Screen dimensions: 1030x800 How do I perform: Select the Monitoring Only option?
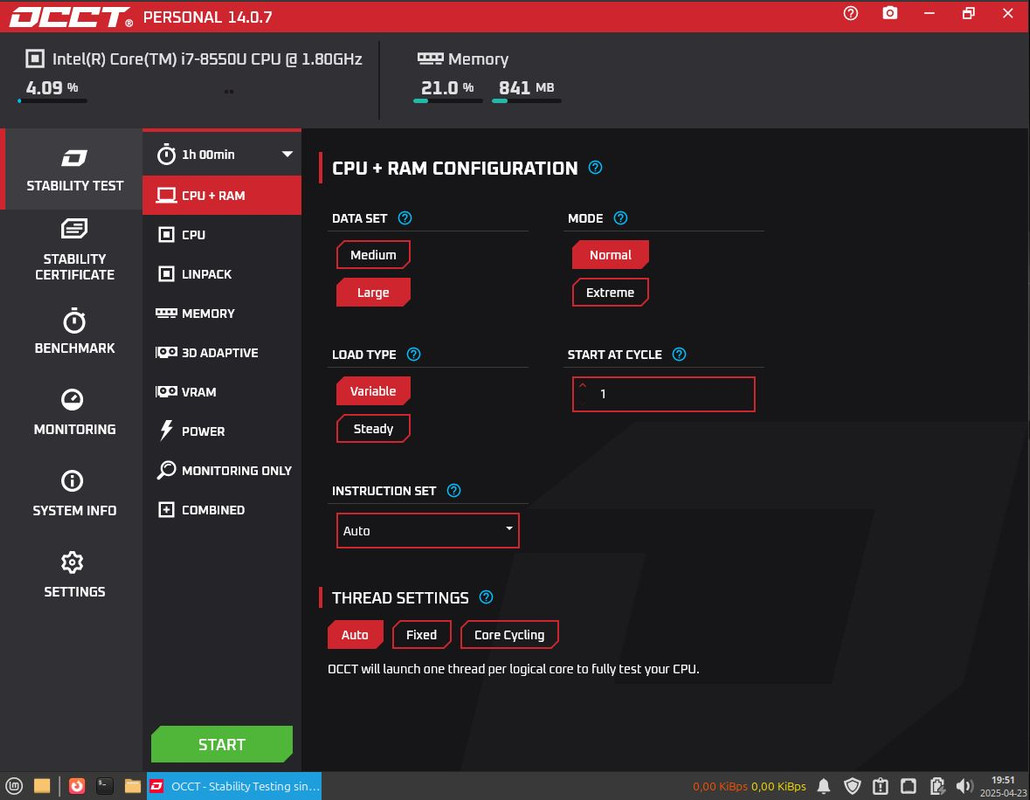222,470
